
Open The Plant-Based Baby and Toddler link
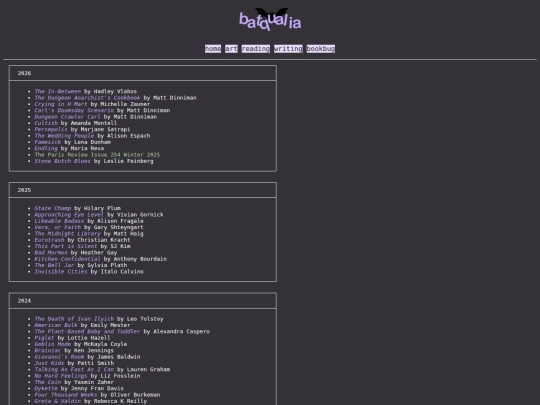[x=87, y=331]
